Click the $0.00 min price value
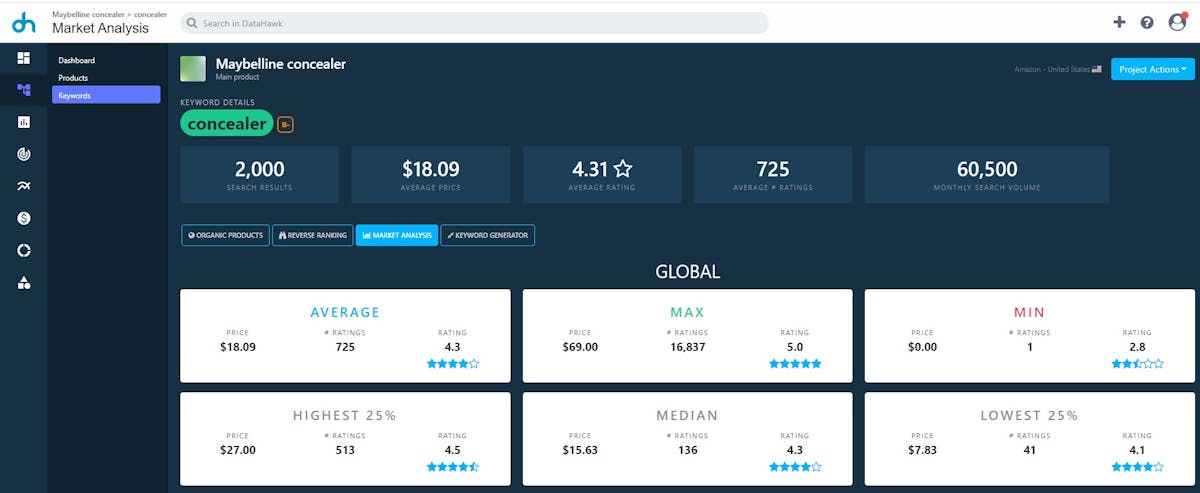The height and width of the screenshot is (493, 1200). point(922,347)
